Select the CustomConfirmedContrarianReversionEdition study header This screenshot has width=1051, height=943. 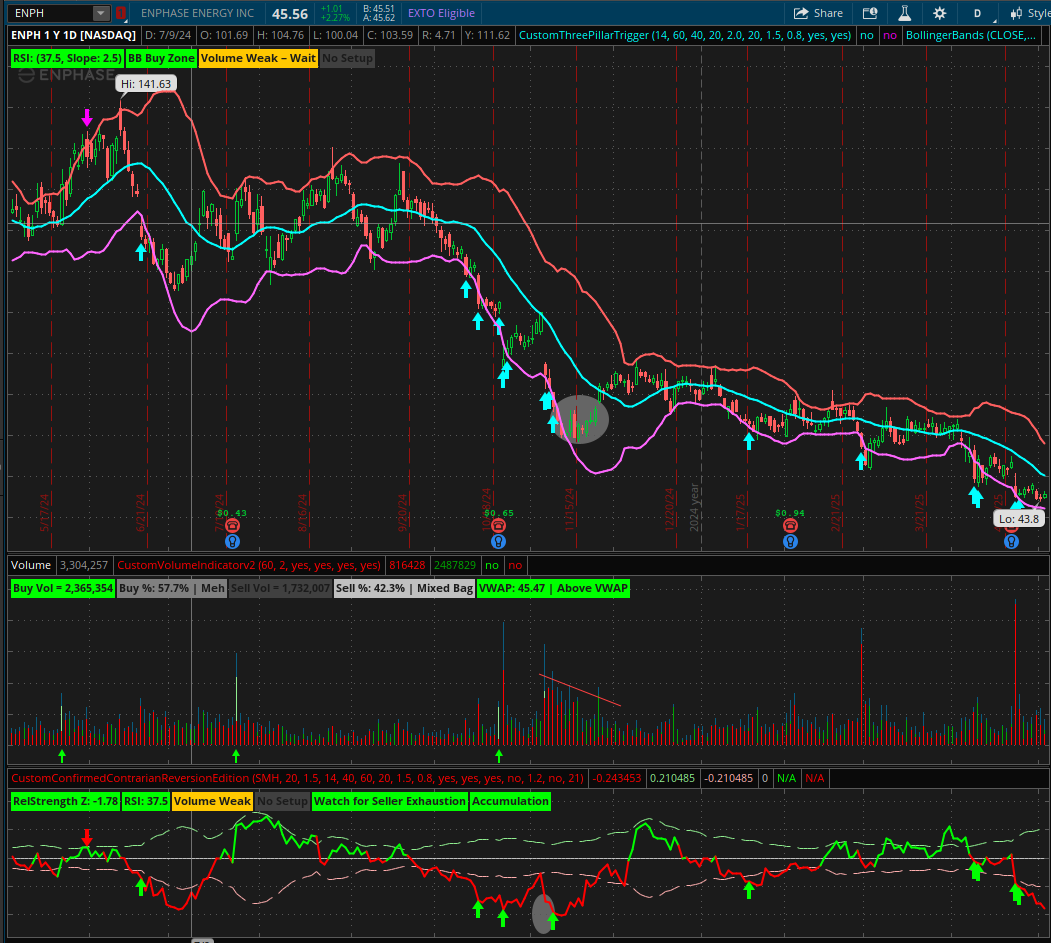pyautogui.click(x=298, y=778)
